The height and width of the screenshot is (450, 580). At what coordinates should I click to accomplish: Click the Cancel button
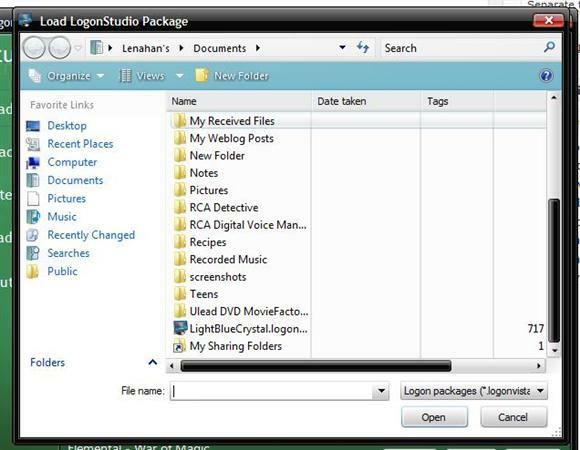pos(513,417)
